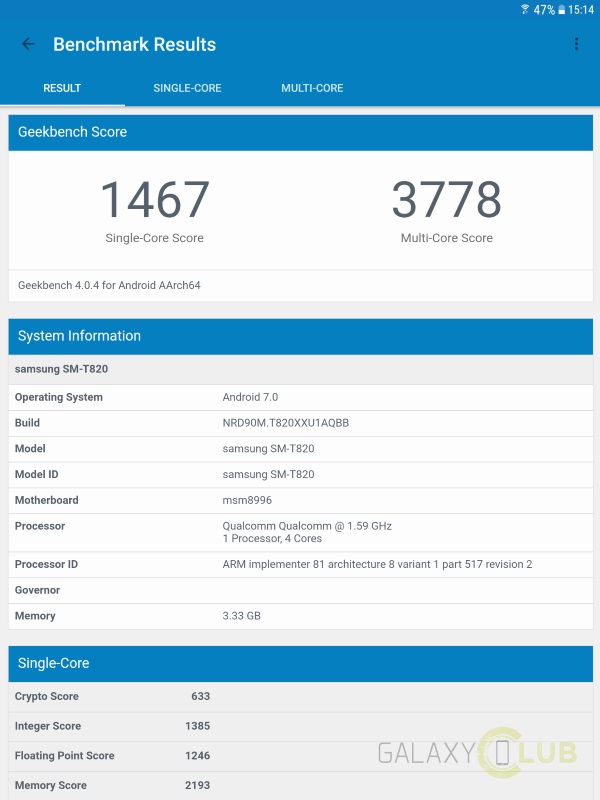The image size is (600, 800).
Task: Select the Integer Score value 1385
Action: (x=197, y=726)
